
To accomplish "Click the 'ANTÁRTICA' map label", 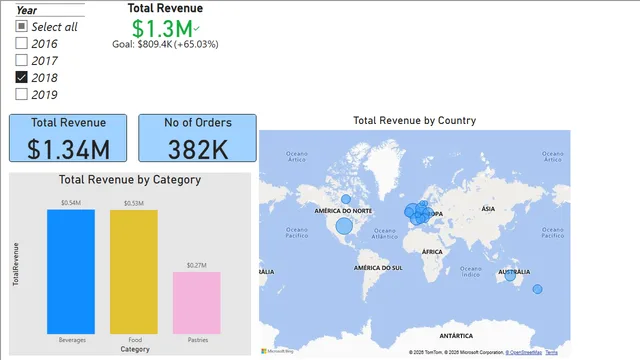I will (456, 336).
